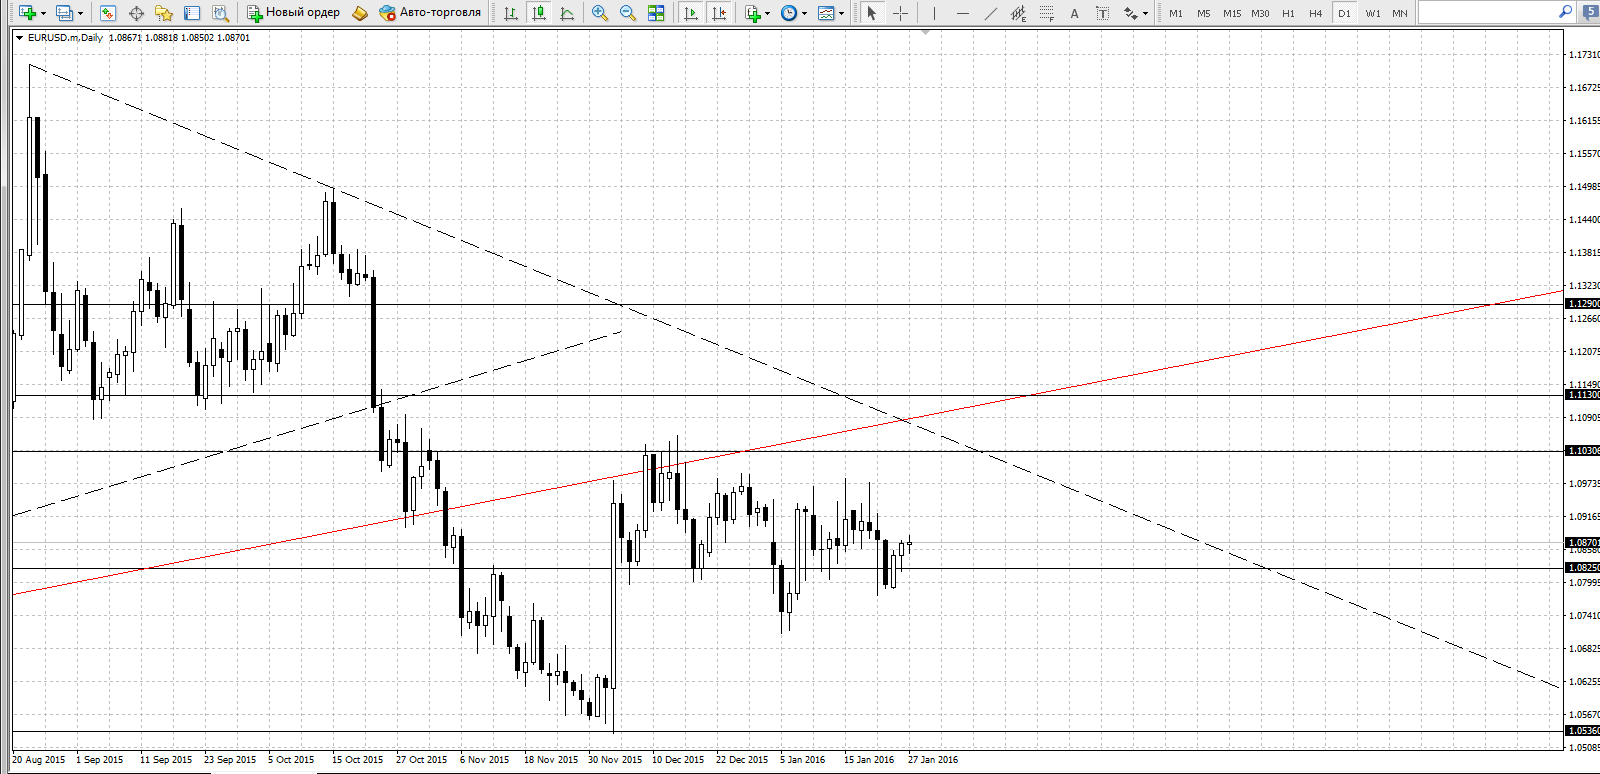The width and height of the screenshot is (1600, 774).
Task: Click the 1.1130 price level label
Action: 1583,395
